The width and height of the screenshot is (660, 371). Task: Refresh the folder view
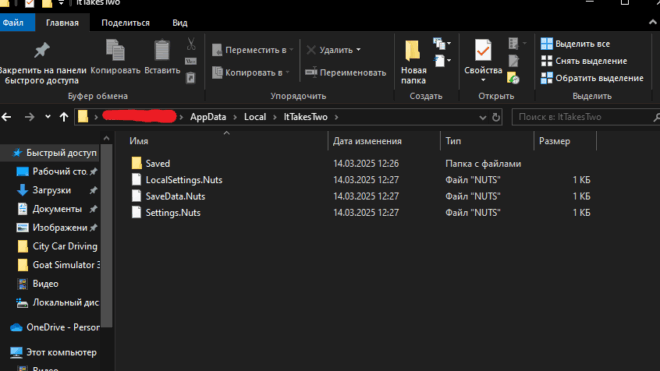(x=496, y=117)
